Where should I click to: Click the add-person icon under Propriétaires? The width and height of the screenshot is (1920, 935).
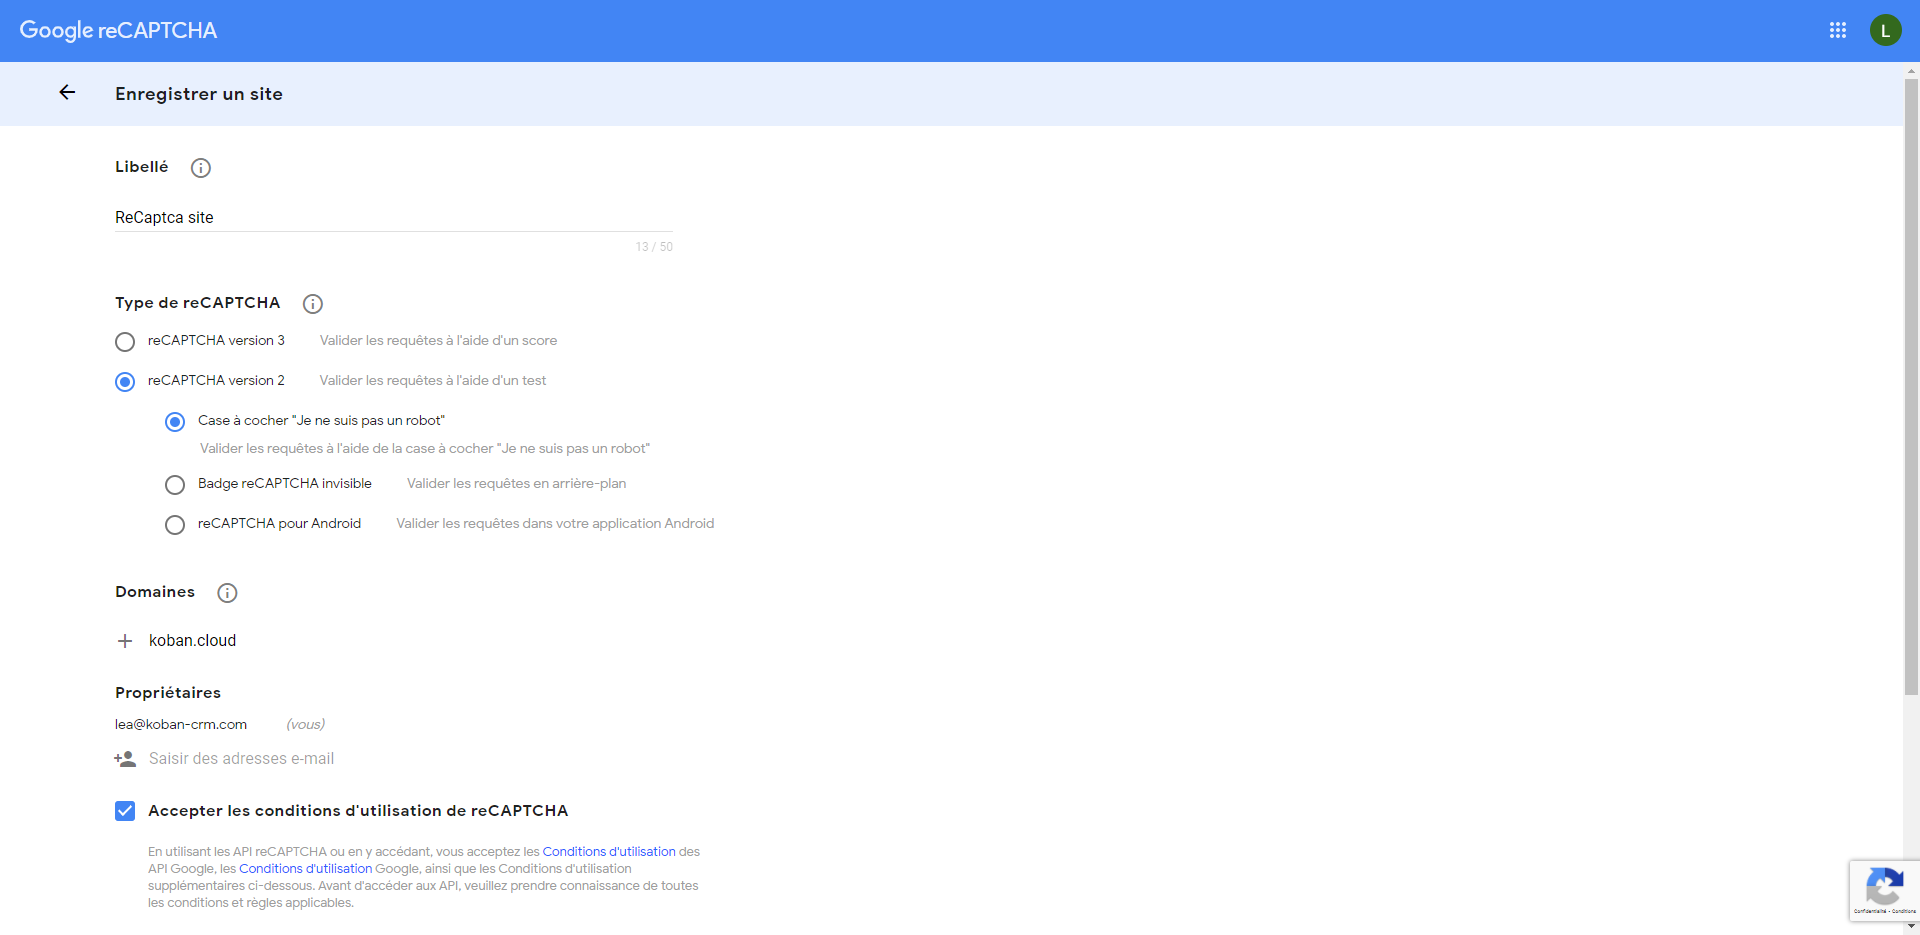coord(125,759)
